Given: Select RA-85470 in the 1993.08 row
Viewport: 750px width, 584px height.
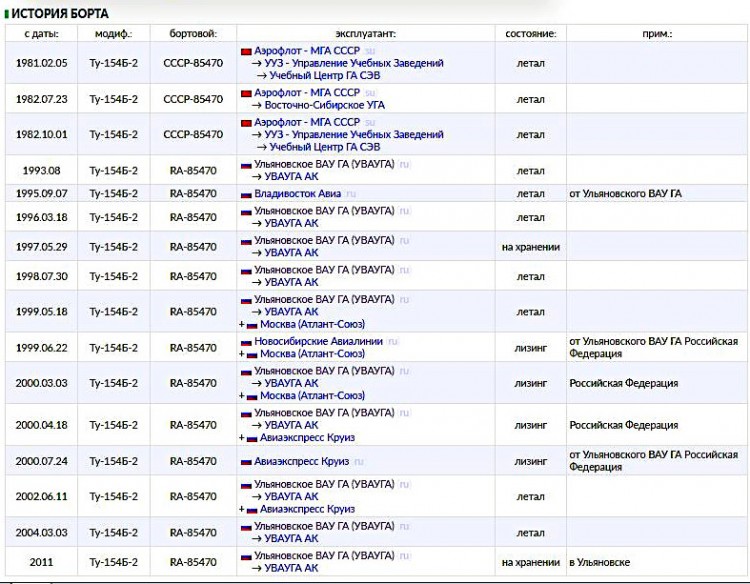Looking at the screenshot, I should [x=193, y=171].
